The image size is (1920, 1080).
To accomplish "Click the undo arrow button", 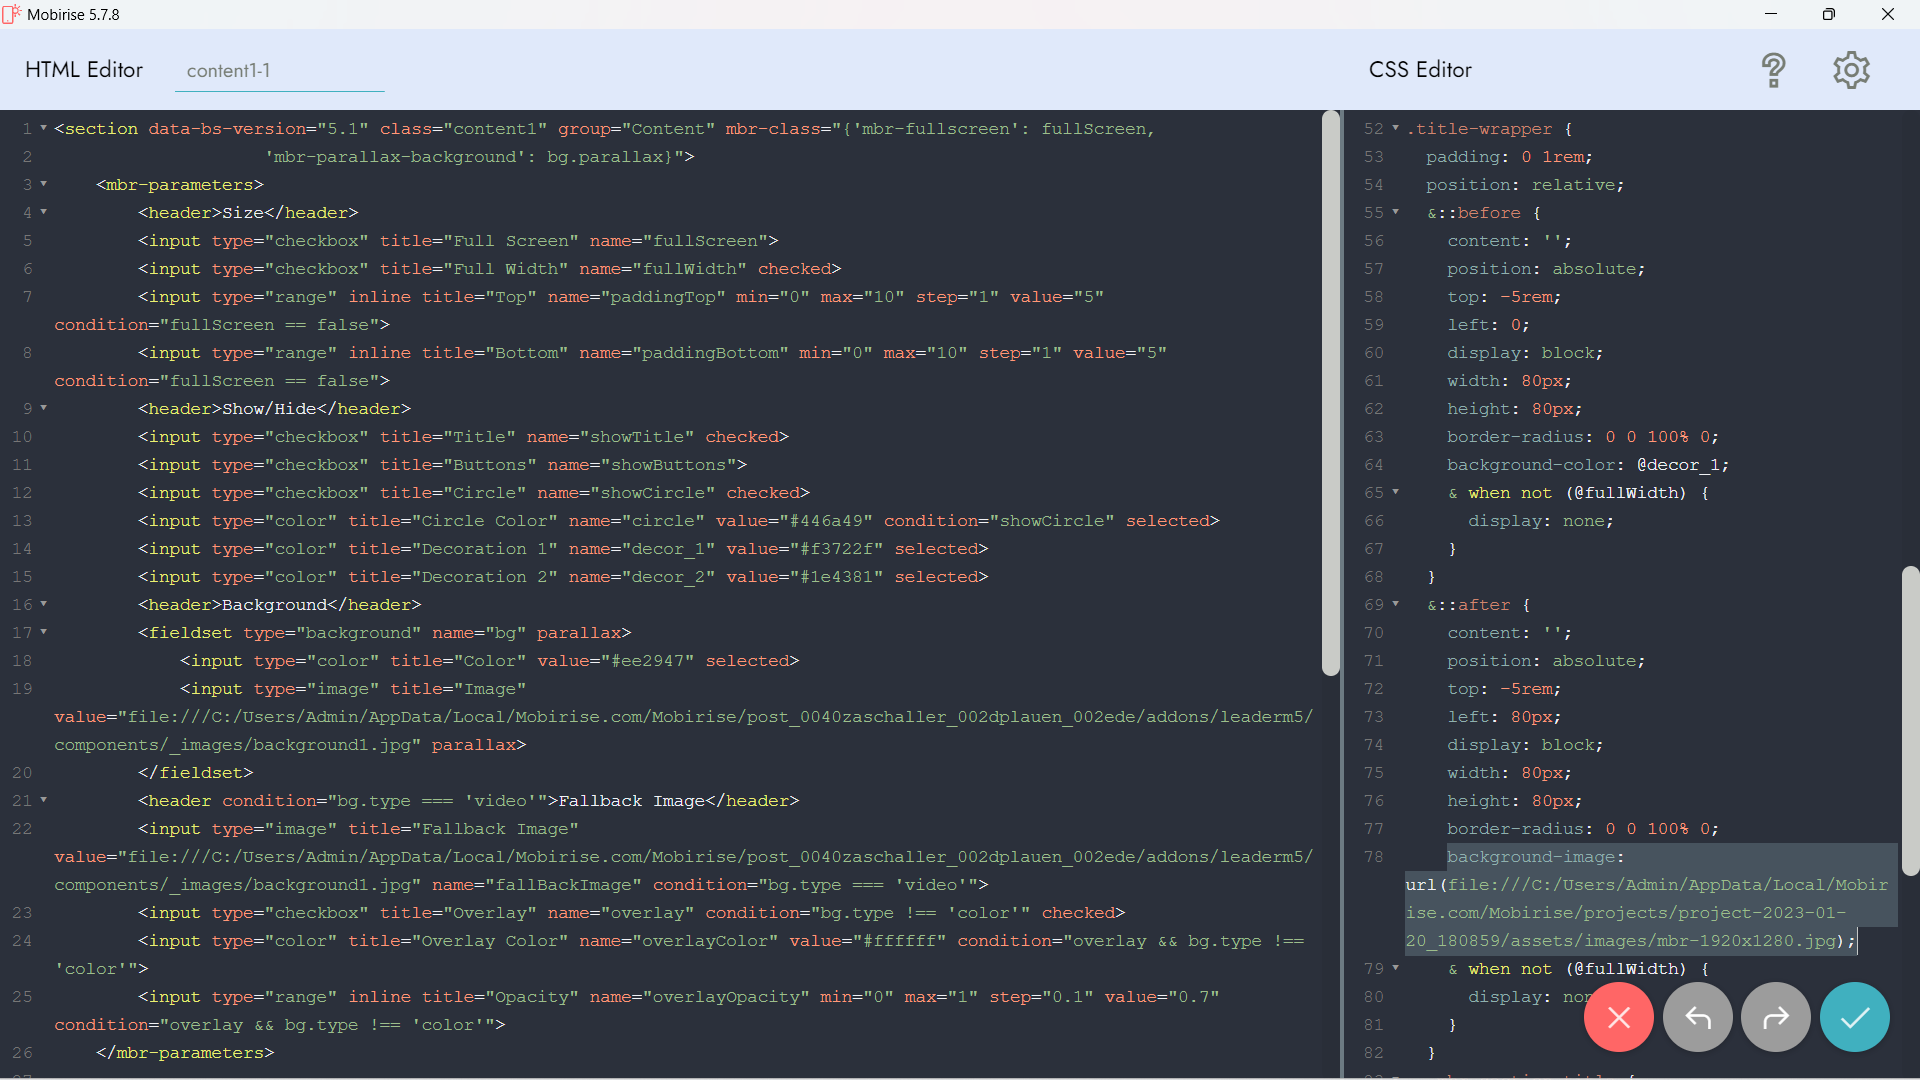I will pos(1697,1017).
